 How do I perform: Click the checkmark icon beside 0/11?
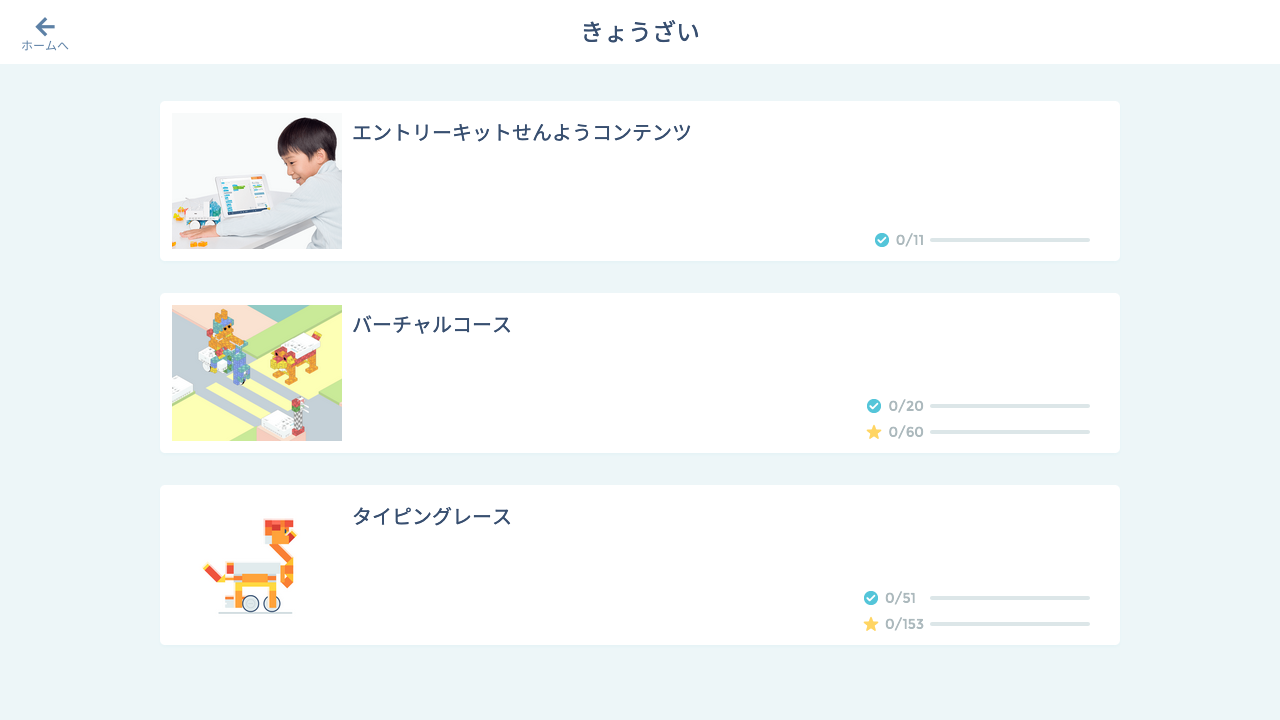(x=882, y=240)
